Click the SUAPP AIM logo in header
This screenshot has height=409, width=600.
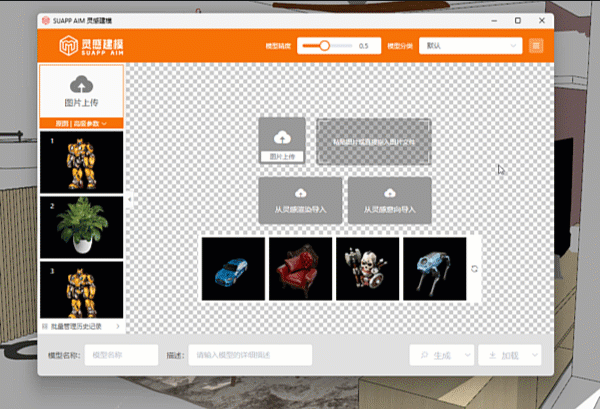[91, 46]
